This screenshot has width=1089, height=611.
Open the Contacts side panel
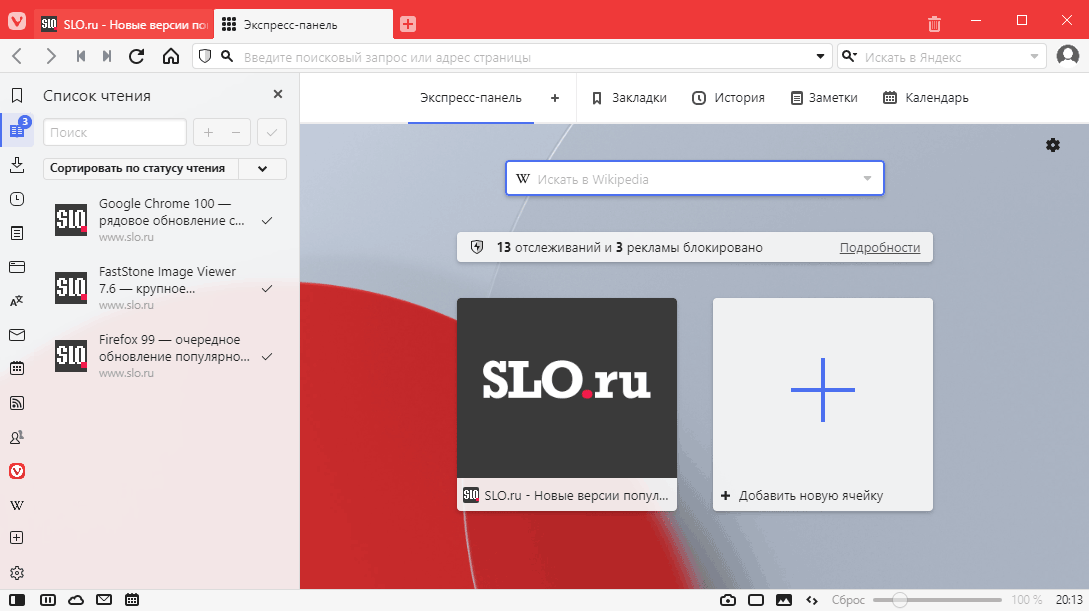pos(17,437)
